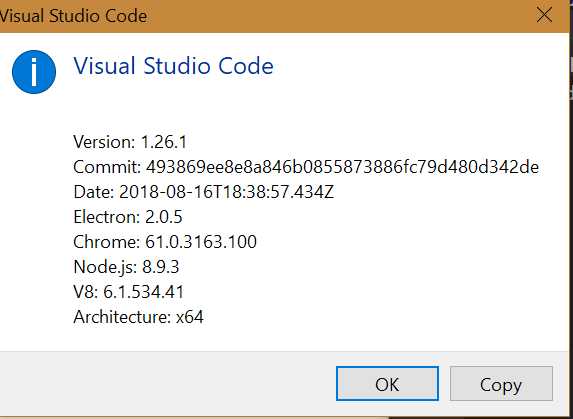
Task: Click the 'Electron: 2.0.5' line
Action: tap(128, 217)
